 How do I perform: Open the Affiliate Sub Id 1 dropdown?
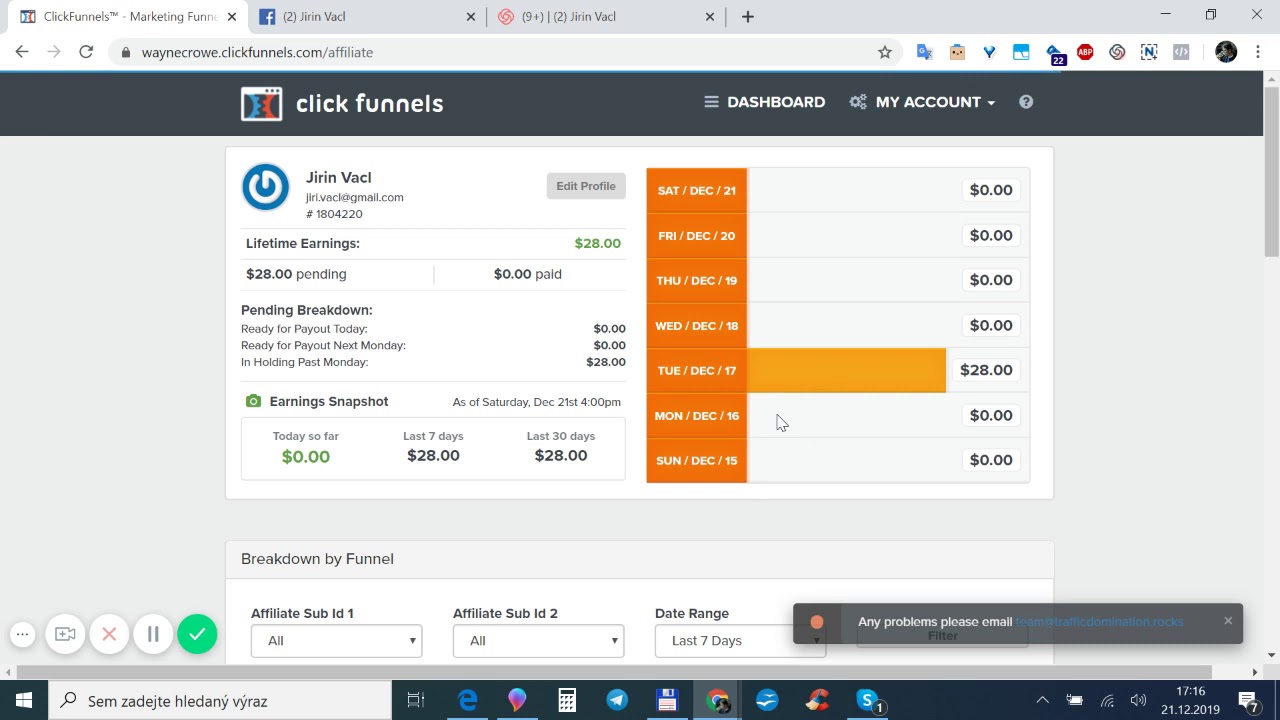tap(336, 641)
